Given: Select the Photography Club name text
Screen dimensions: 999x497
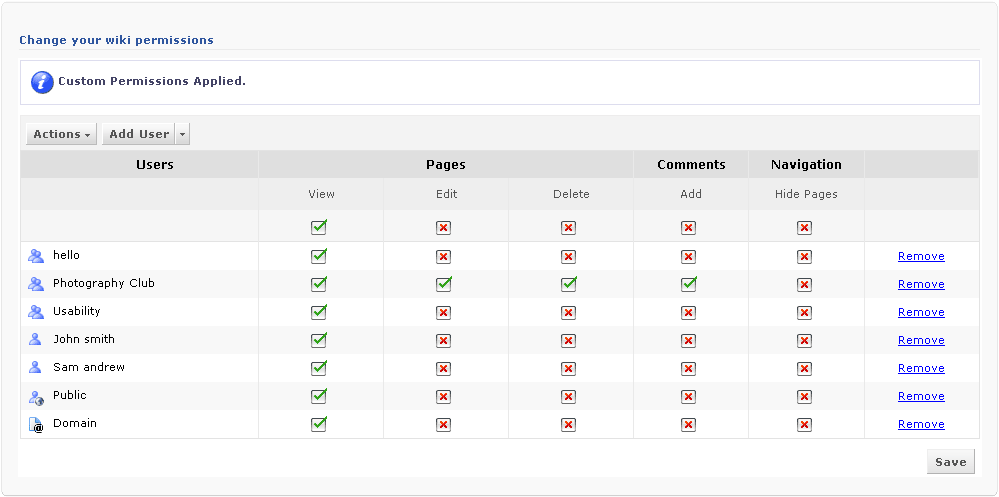Looking at the screenshot, I should 104,283.
